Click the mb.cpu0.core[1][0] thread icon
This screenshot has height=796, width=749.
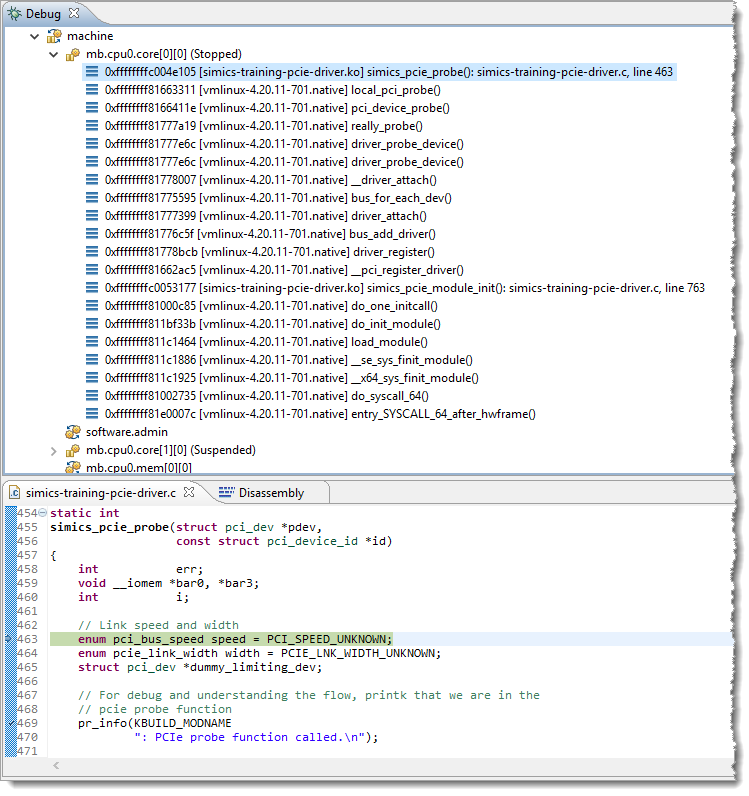73,450
